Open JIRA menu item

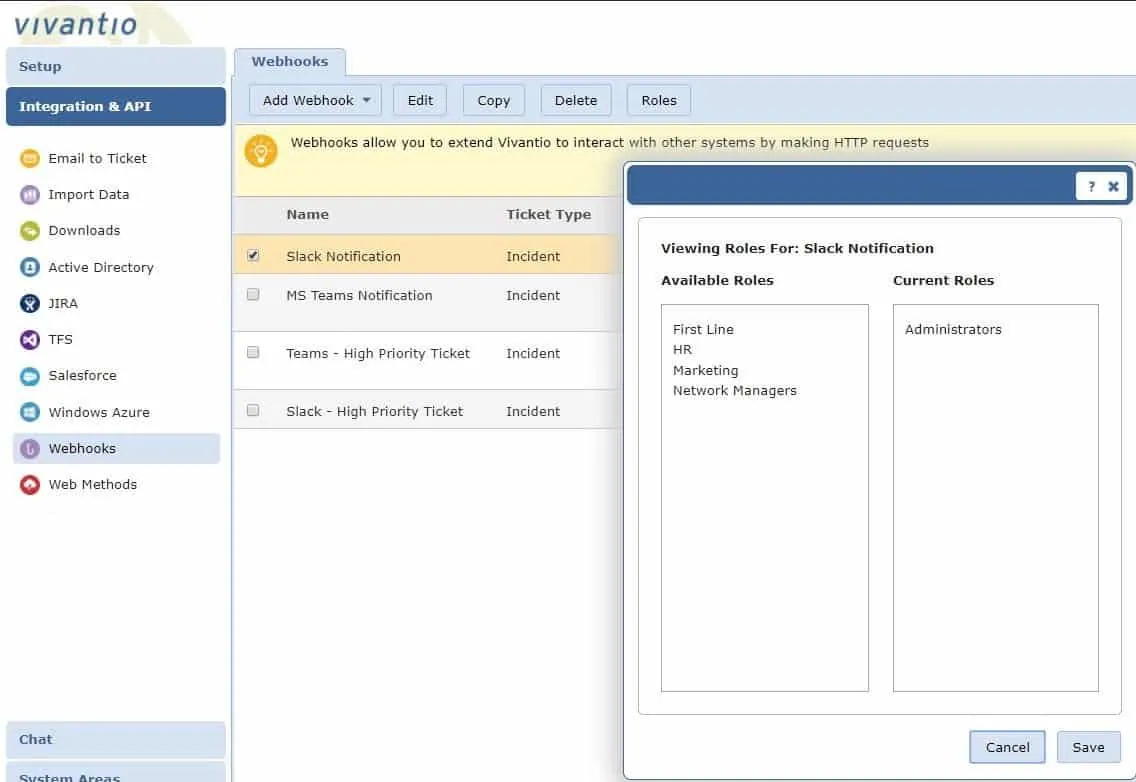[x=62, y=303]
